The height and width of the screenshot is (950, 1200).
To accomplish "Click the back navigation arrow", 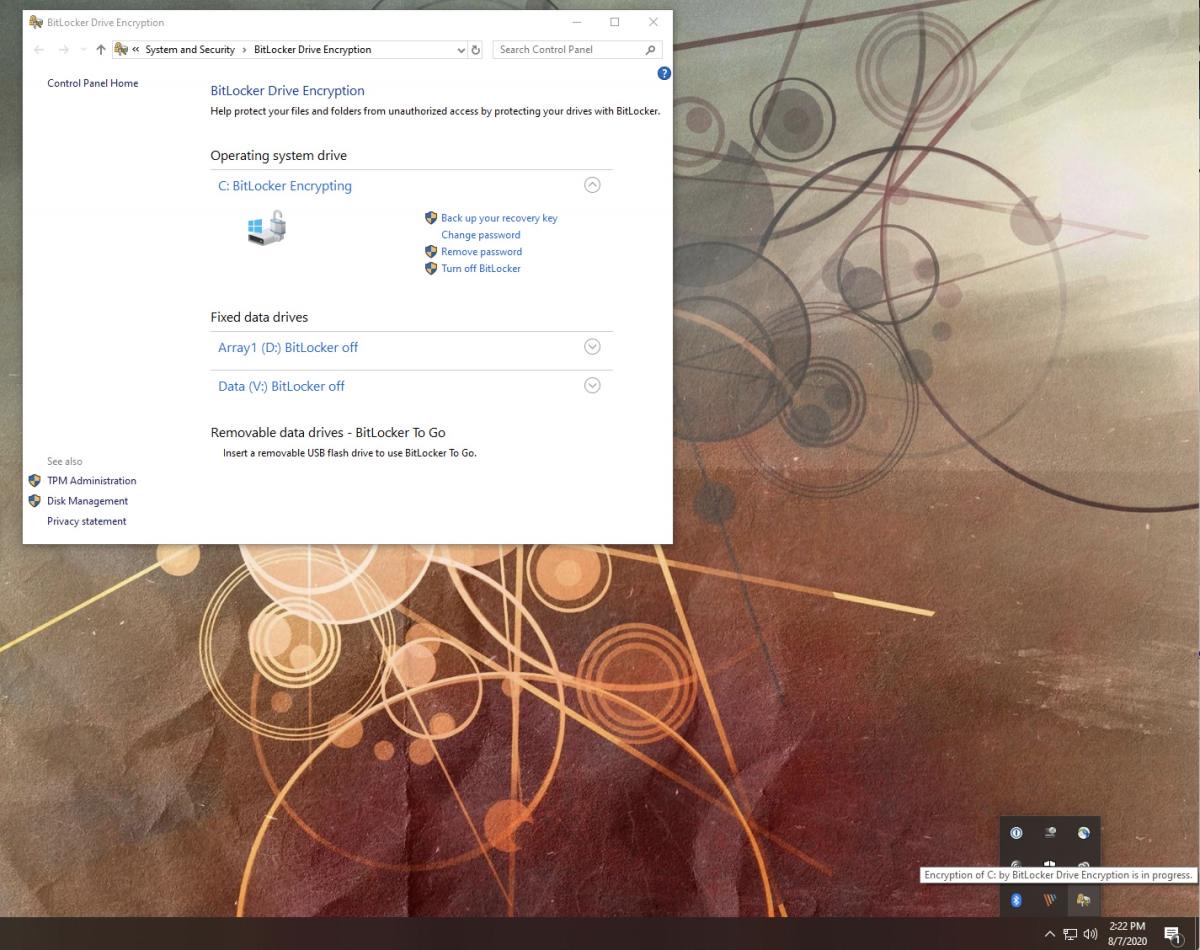I will (39, 49).
